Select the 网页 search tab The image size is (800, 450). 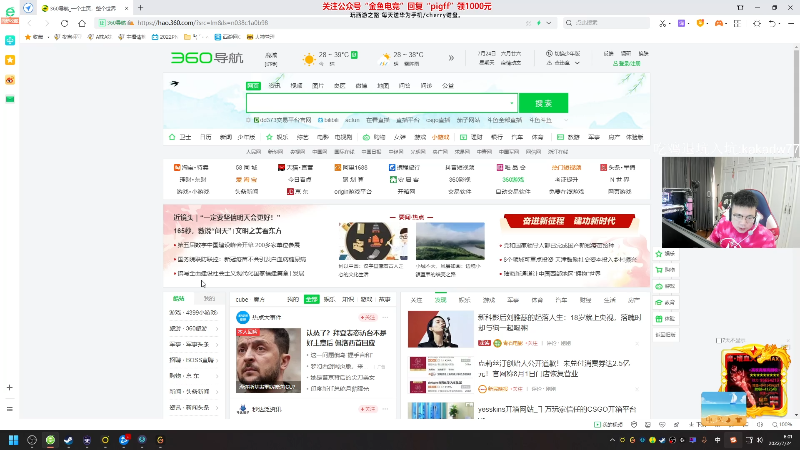tap(253, 86)
